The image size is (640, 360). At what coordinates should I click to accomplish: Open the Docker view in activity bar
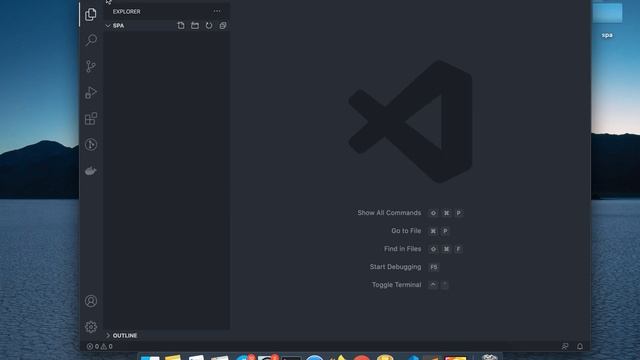91,171
